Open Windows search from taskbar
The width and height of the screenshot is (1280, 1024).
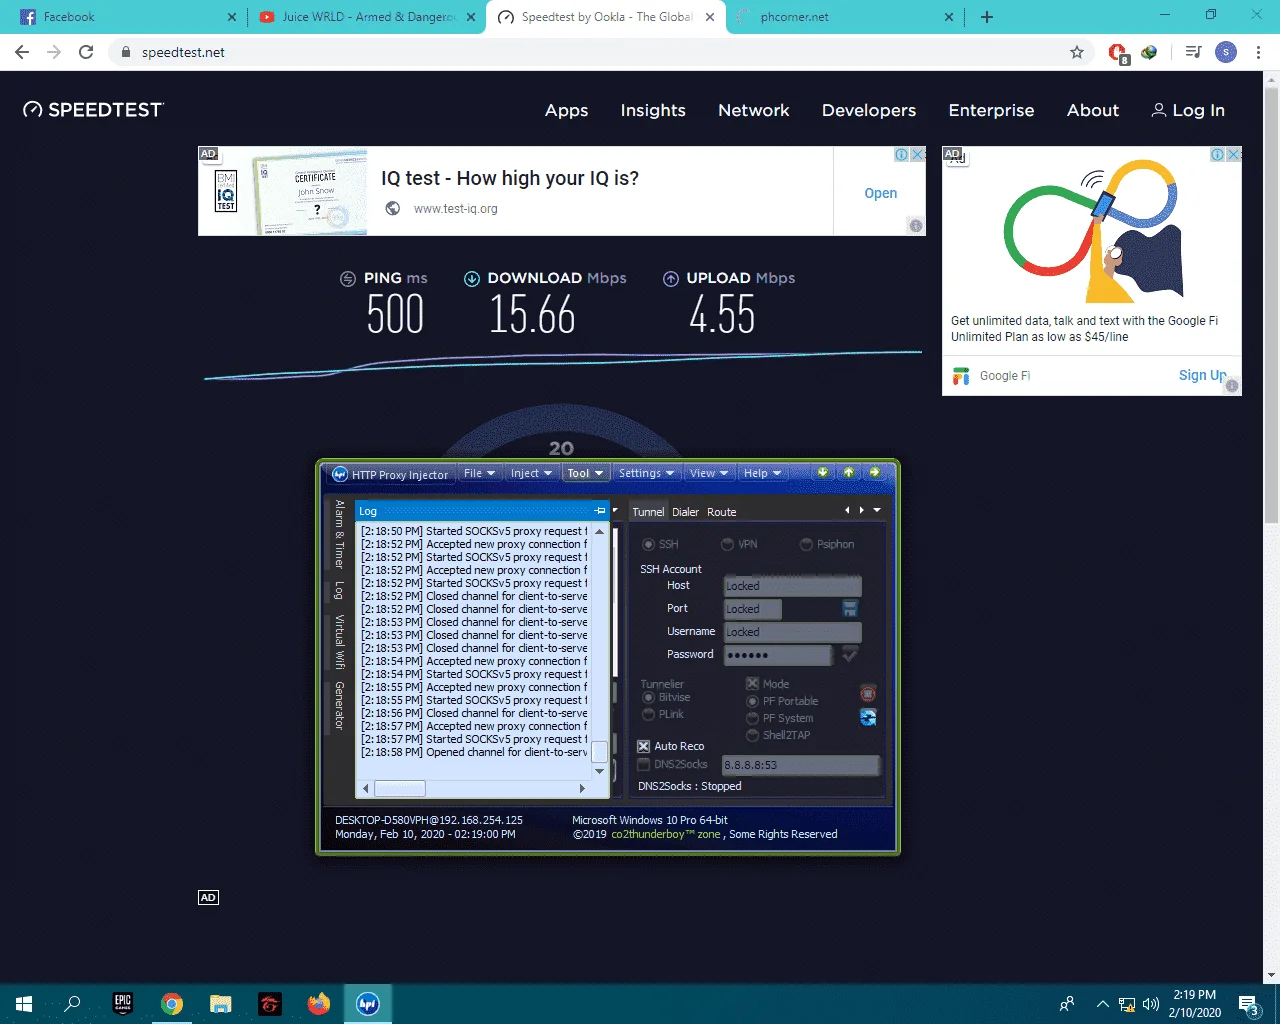pyautogui.click(x=72, y=1004)
